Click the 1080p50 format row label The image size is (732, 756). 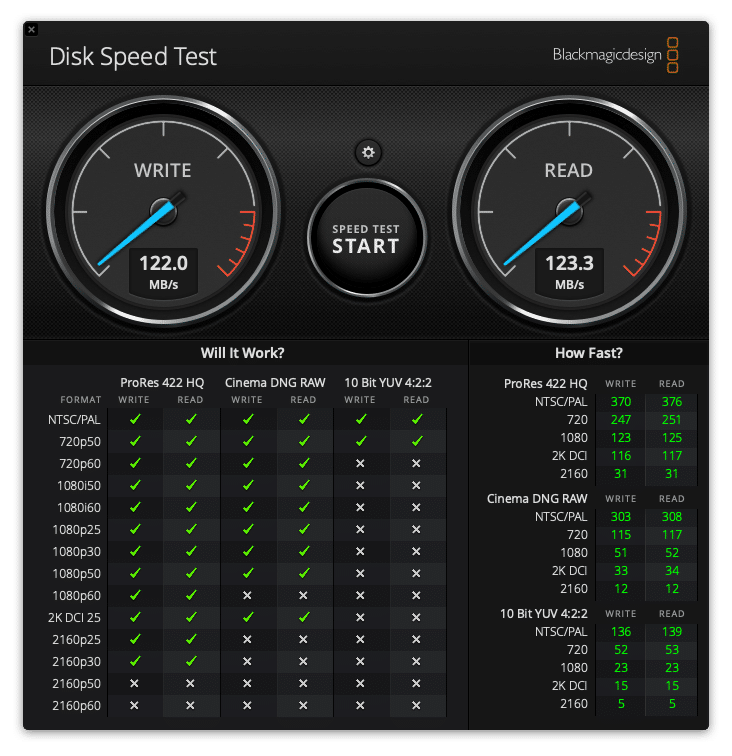tap(77, 574)
